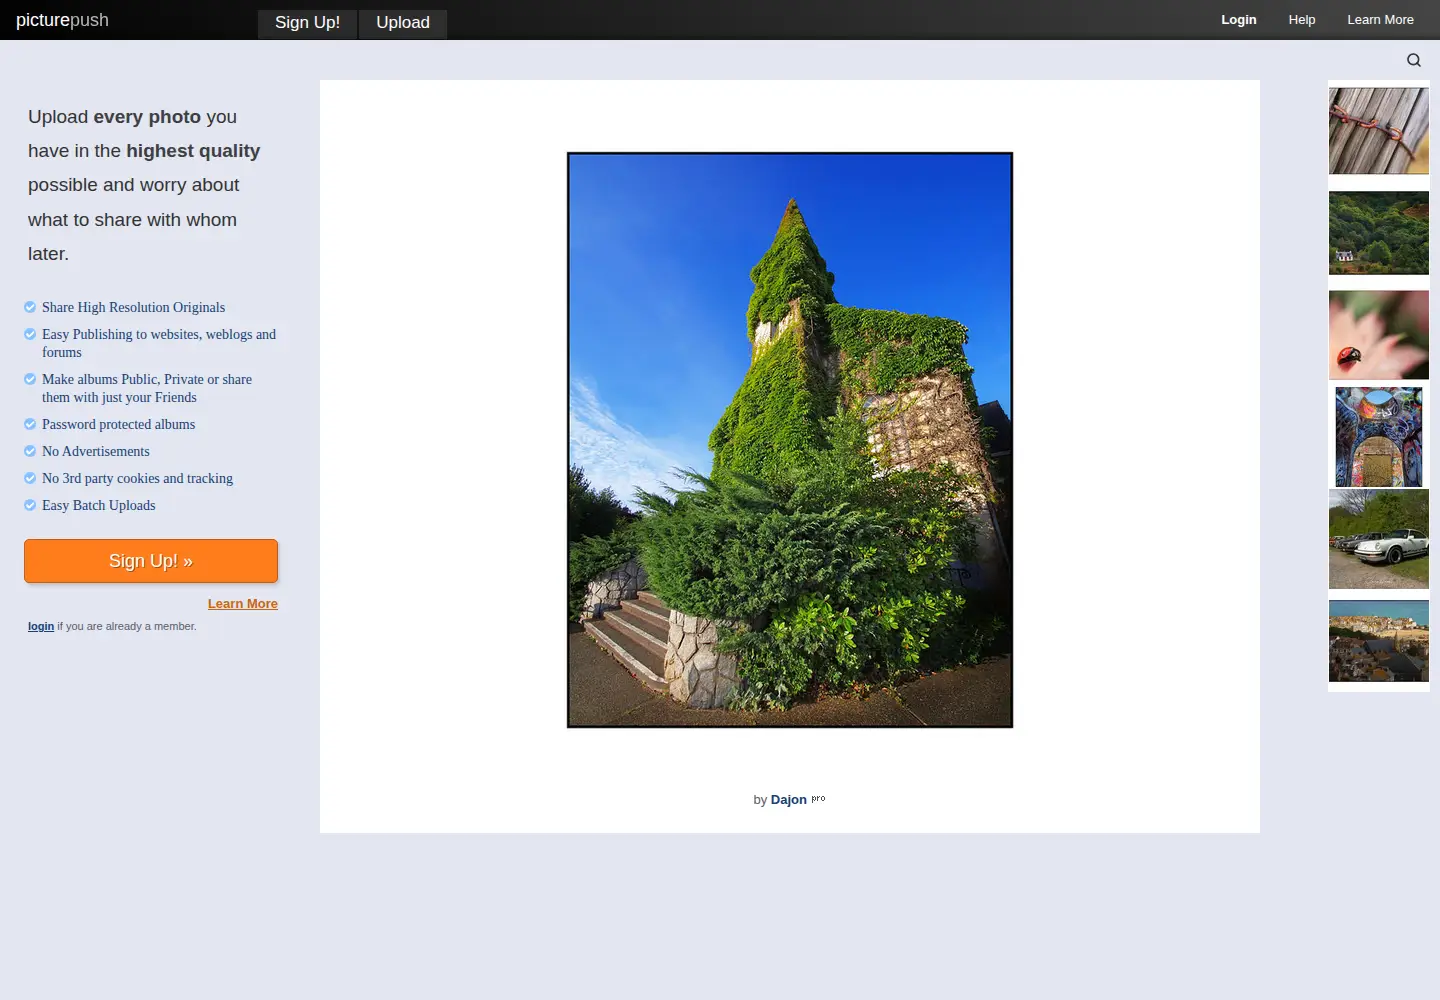Image resolution: width=1440 pixels, height=1000 pixels.
Task: Open the Upload tab
Action: [x=403, y=23]
